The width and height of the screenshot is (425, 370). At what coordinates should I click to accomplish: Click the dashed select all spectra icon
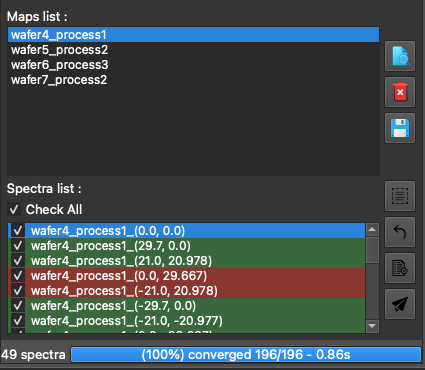(400, 196)
